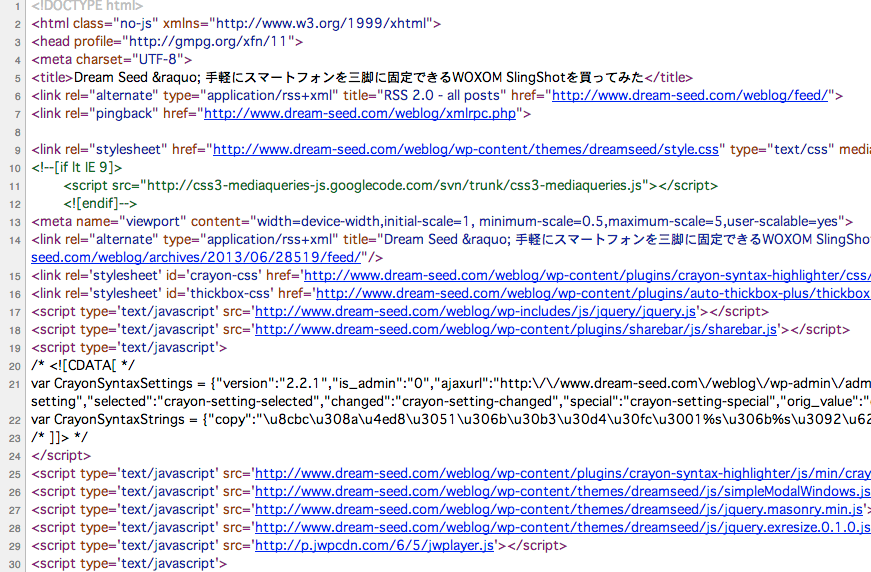This screenshot has height=572, width=871.
Task: Open the jquery.masonry.min.js link
Action: click(559, 509)
